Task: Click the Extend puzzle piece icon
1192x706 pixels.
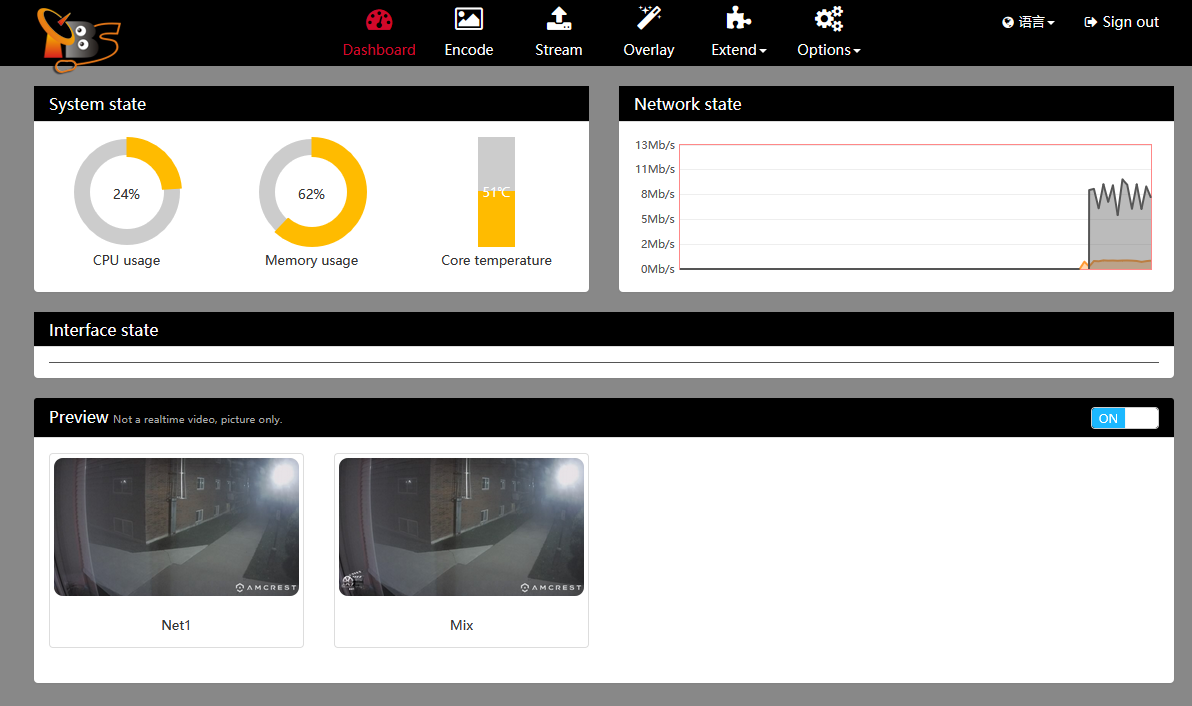Action: pyautogui.click(x=738, y=17)
